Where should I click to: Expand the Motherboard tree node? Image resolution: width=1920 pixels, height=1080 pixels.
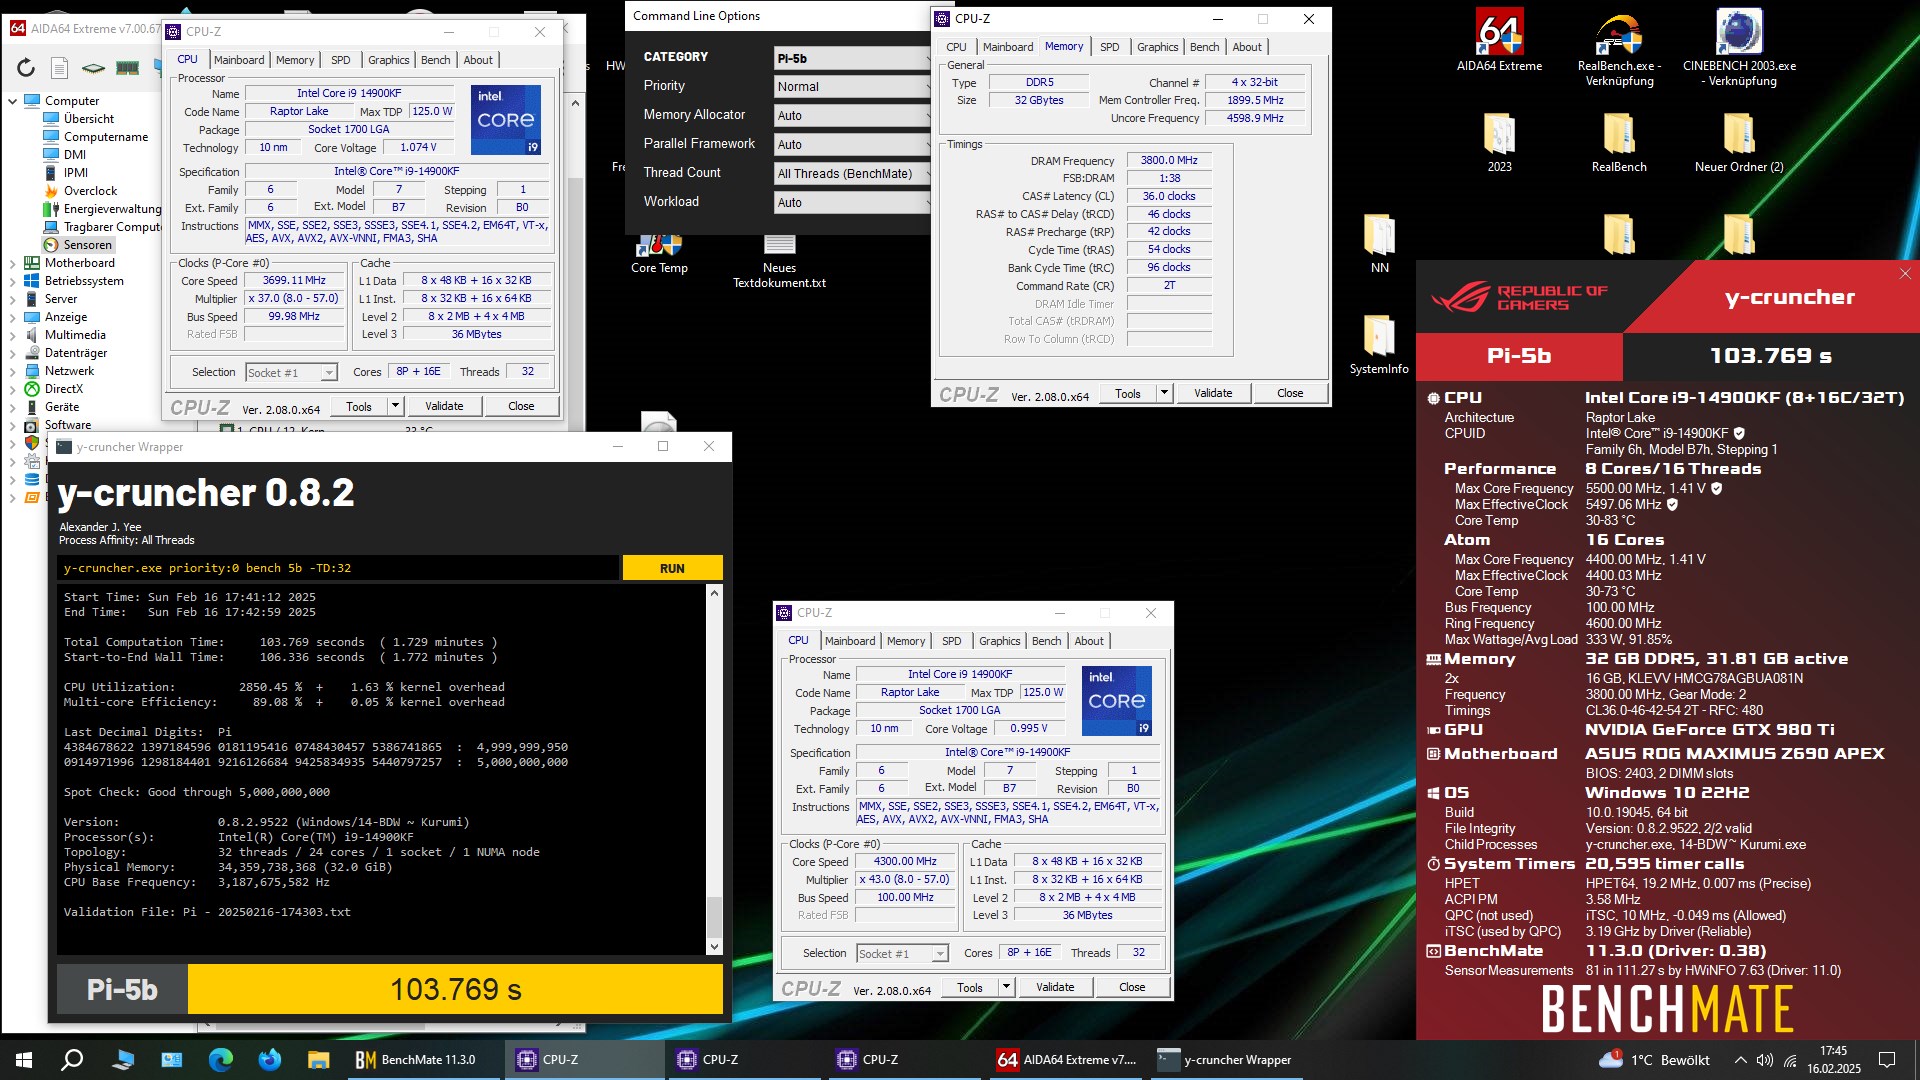point(12,263)
